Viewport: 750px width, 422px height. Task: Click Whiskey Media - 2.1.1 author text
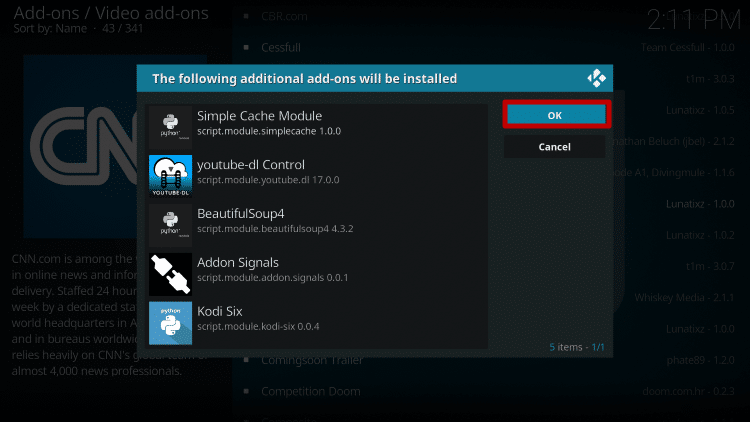click(684, 298)
